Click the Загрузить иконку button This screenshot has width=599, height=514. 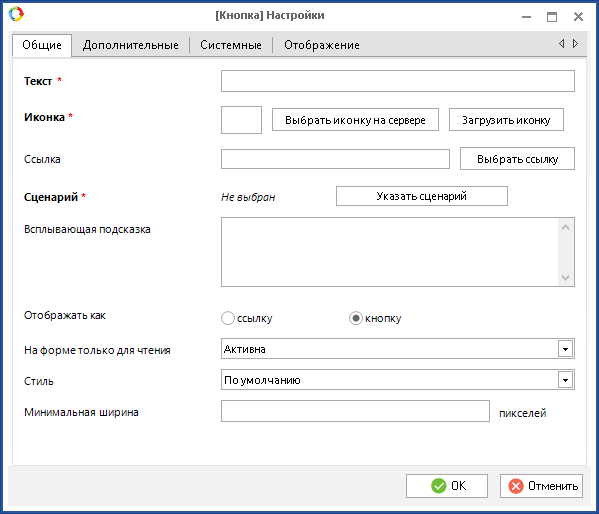point(506,120)
